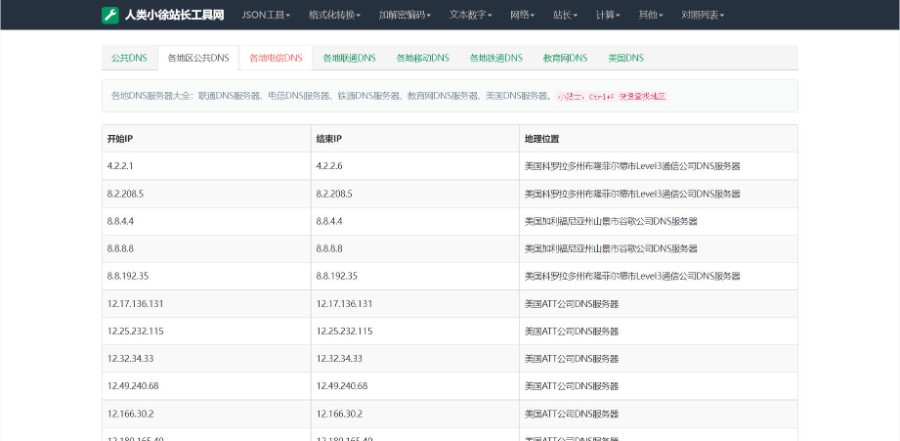Image resolution: width=900 pixels, height=441 pixels.
Task: Expand the 其他 dropdown menu
Action: [651, 15]
